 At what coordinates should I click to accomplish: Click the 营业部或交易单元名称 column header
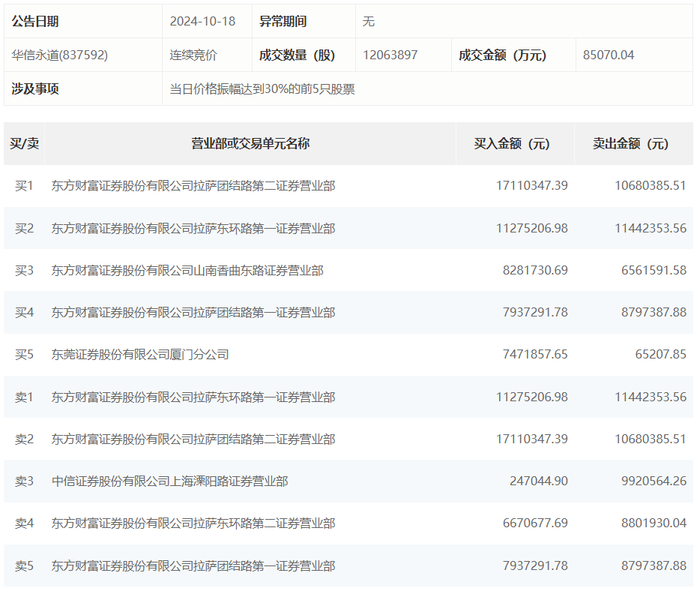pyautogui.click(x=250, y=144)
